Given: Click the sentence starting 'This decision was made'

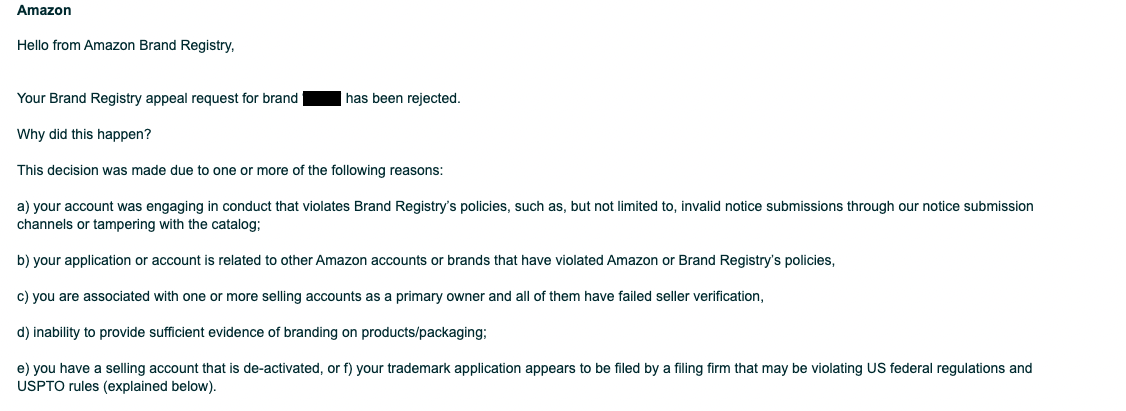Looking at the screenshot, I should pos(230,171).
